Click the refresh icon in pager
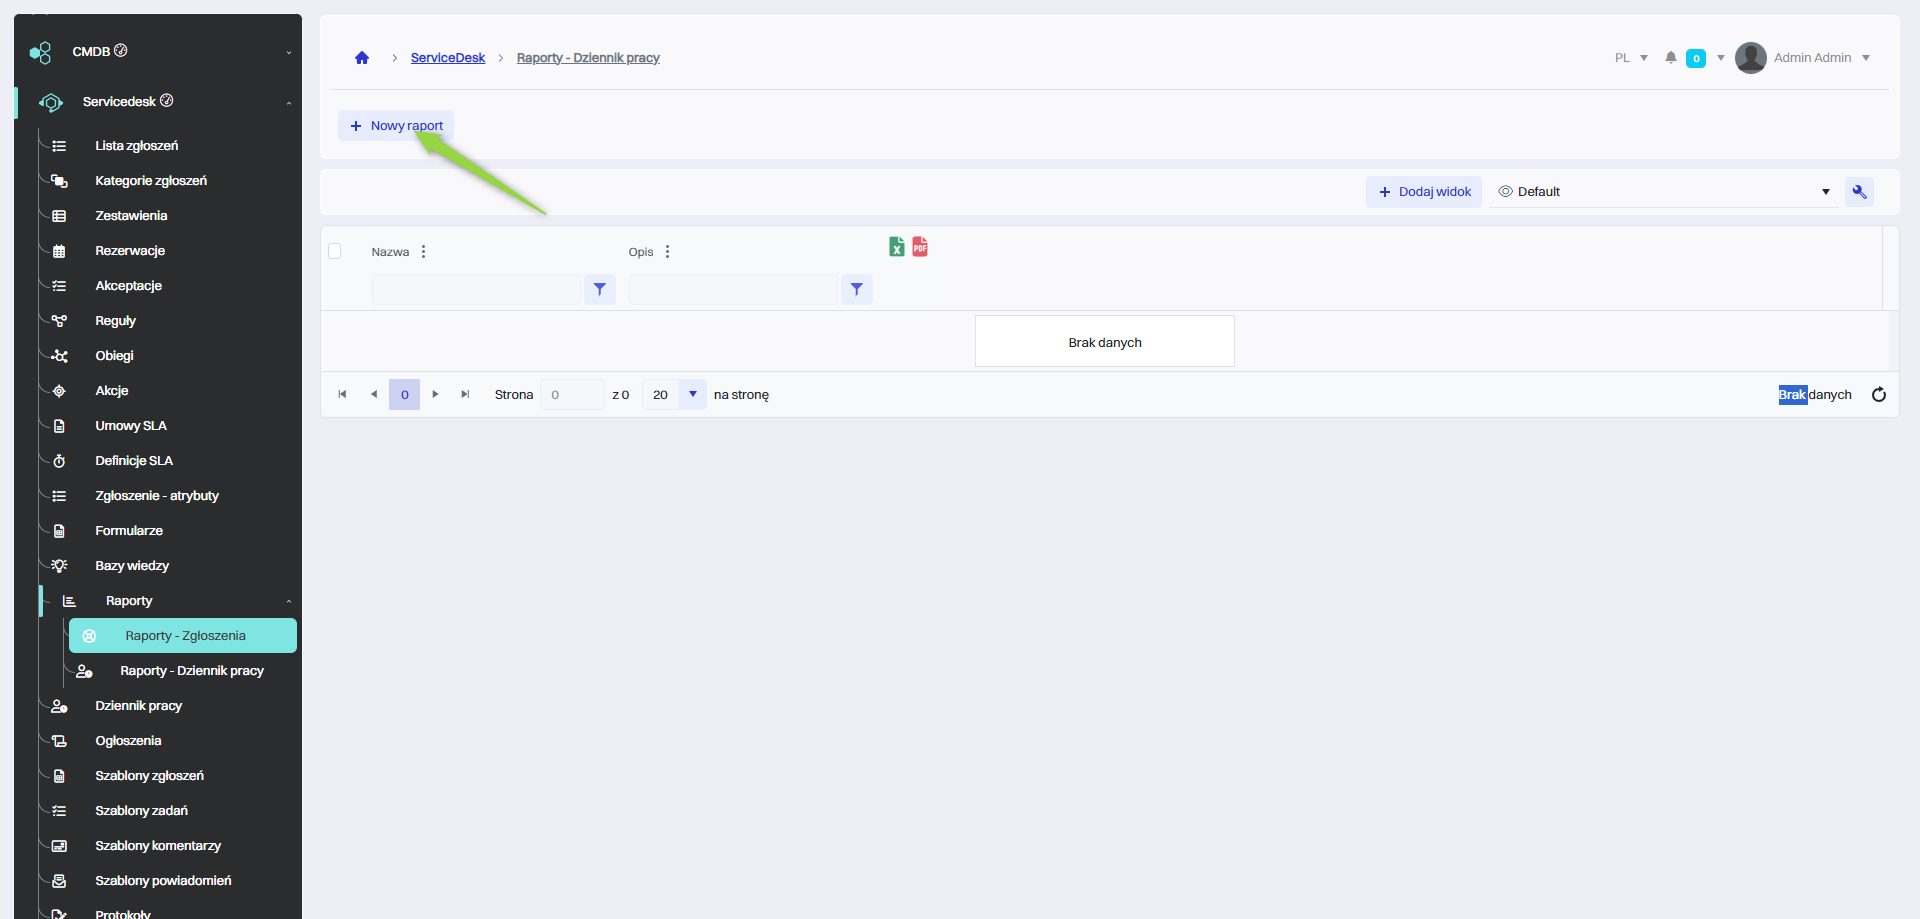The image size is (1920, 919). pyautogui.click(x=1878, y=395)
